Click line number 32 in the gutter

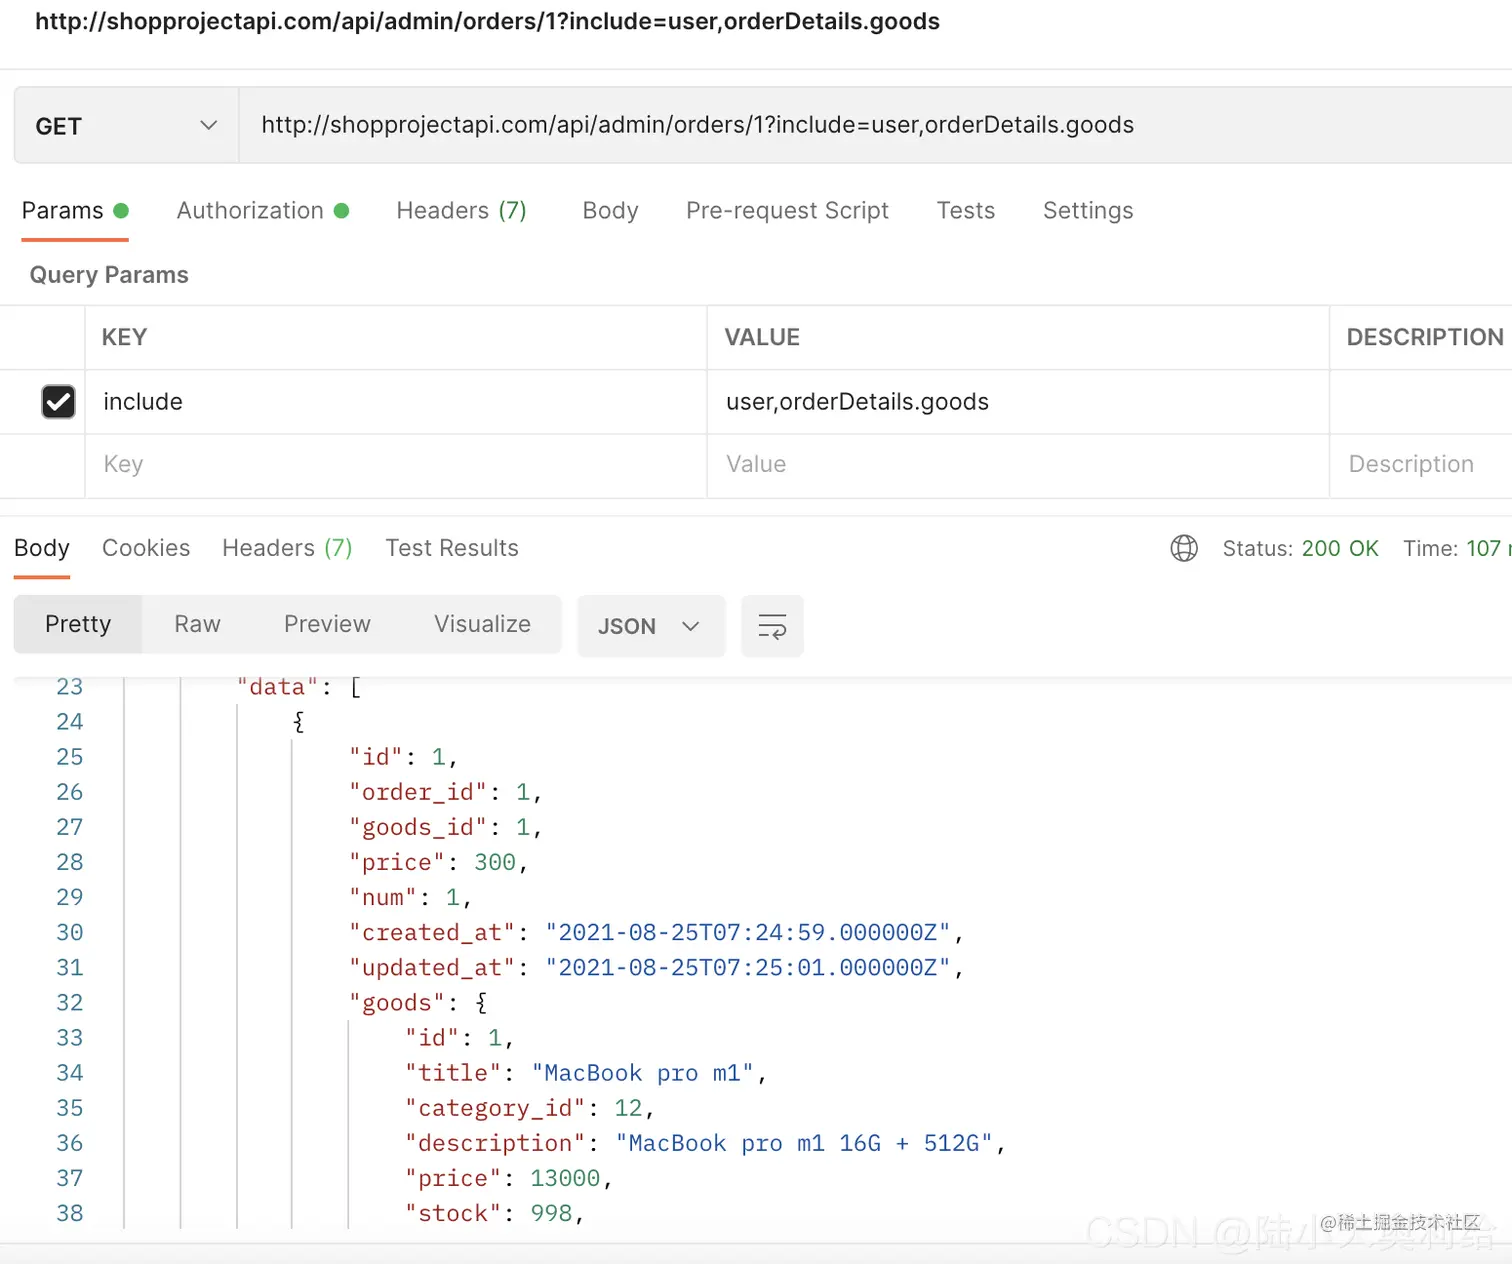point(70,1002)
